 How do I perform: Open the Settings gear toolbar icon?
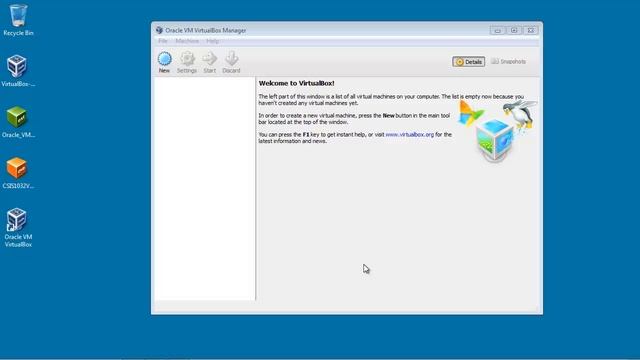coord(187,62)
